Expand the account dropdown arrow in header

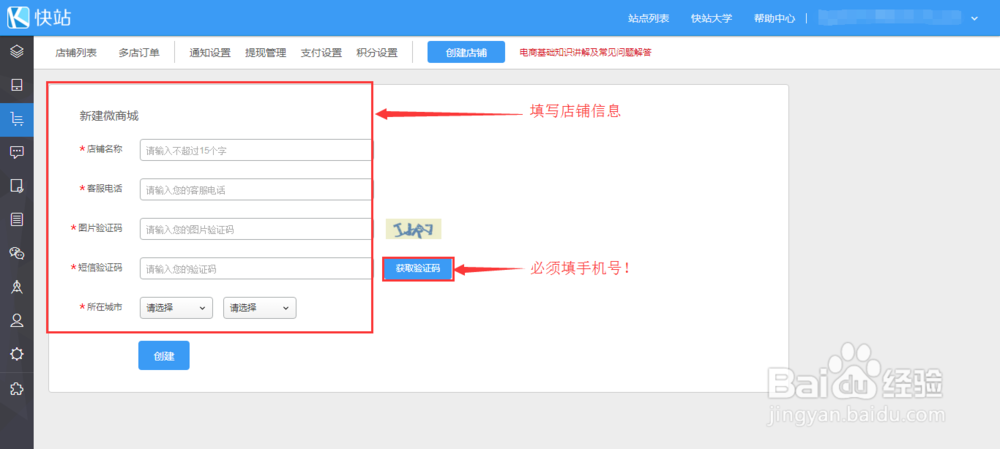click(974, 18)
